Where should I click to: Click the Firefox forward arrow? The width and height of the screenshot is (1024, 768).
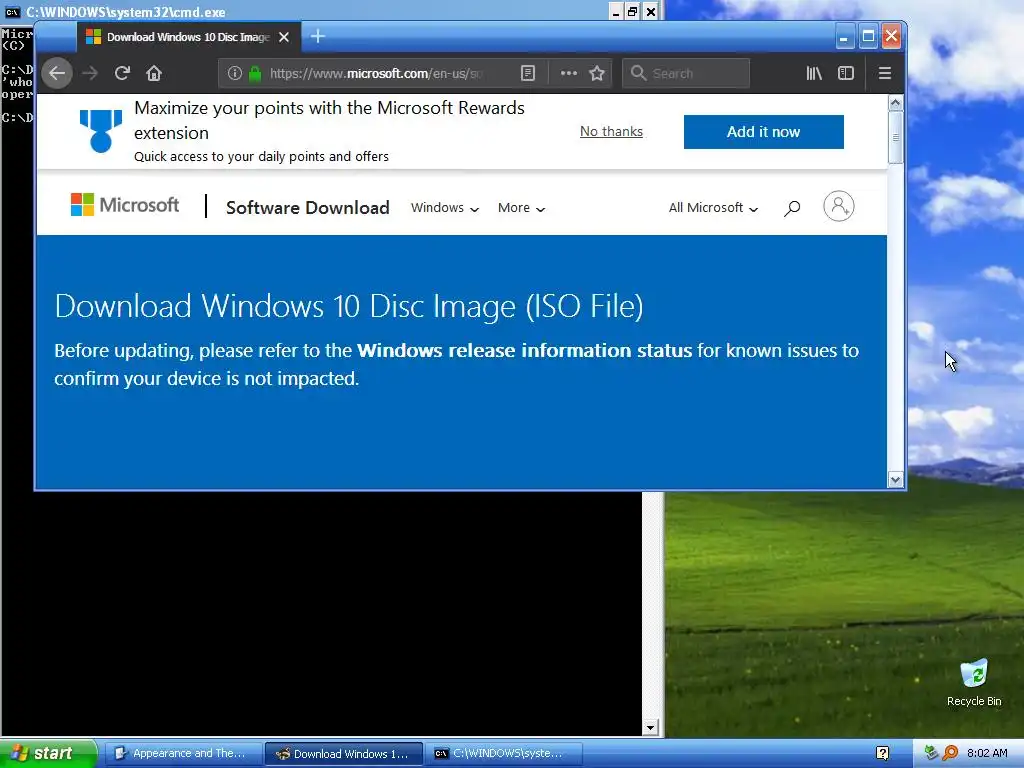coord(90,73)
